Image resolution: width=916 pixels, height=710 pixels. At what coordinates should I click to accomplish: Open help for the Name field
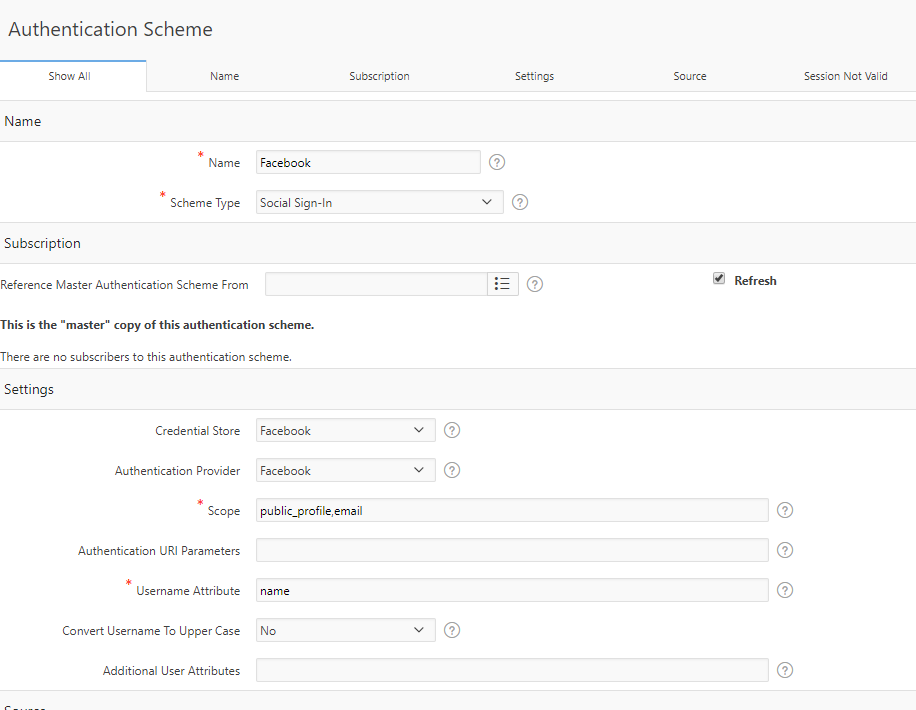[x=497, y=162]
